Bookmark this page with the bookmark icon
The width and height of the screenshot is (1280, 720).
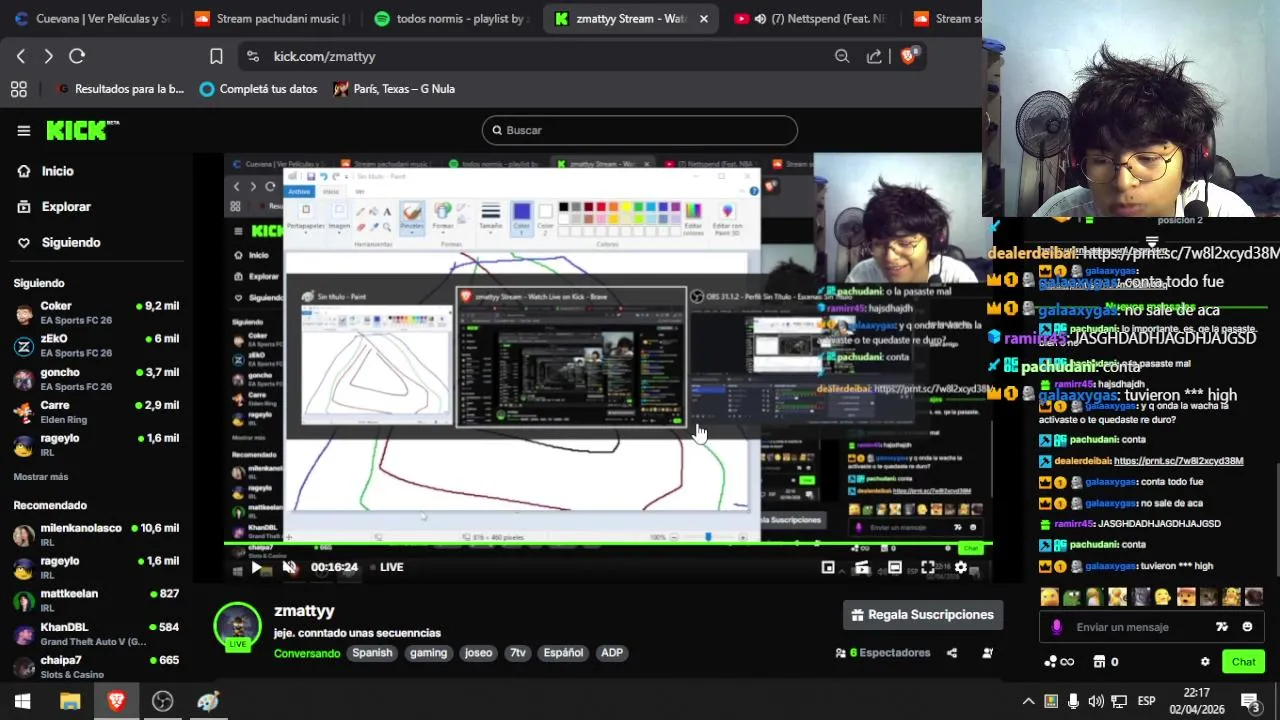pyautogui.click(x=216, y=56)
